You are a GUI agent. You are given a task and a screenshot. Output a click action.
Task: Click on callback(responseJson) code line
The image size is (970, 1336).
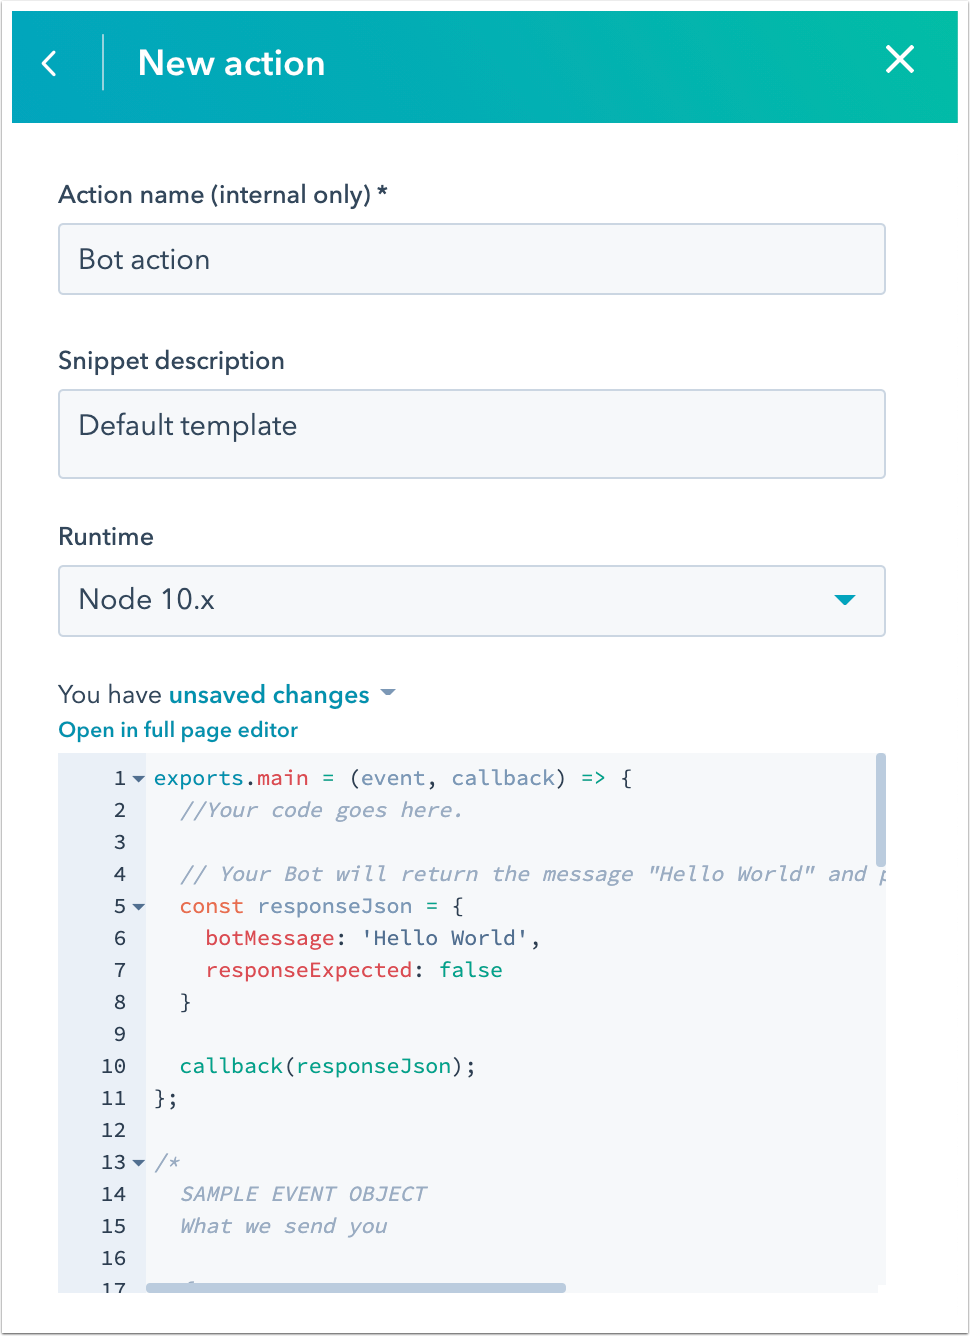[327, 1066]
